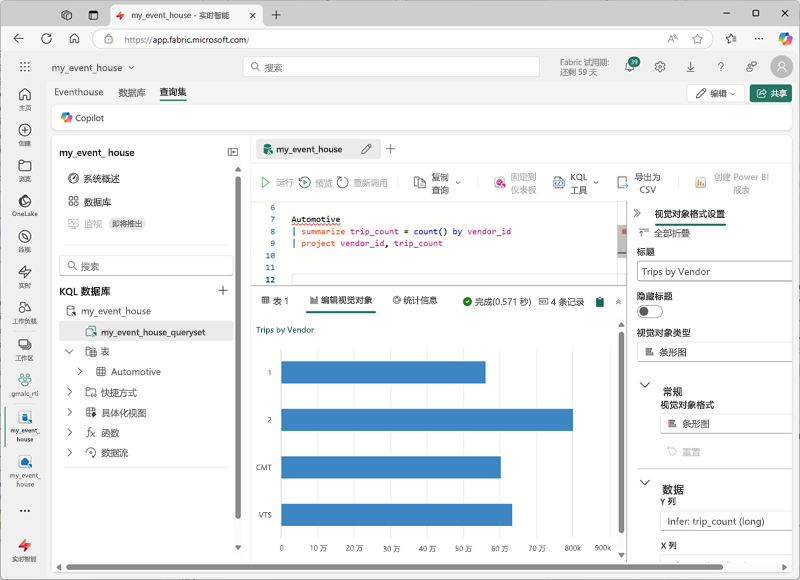Viewport: 800px width, 580px height.
Task: Select the Edit visual tab
Action: [341, 300]
